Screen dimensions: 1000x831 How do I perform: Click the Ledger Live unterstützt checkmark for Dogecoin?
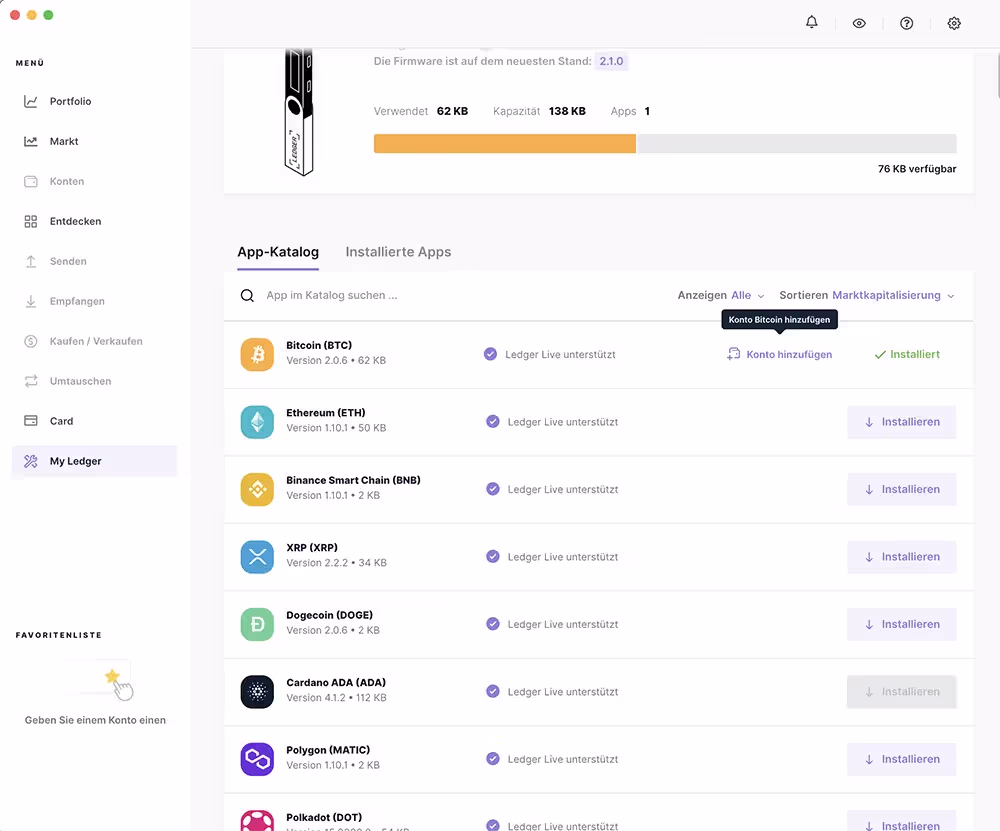[492, 624]
